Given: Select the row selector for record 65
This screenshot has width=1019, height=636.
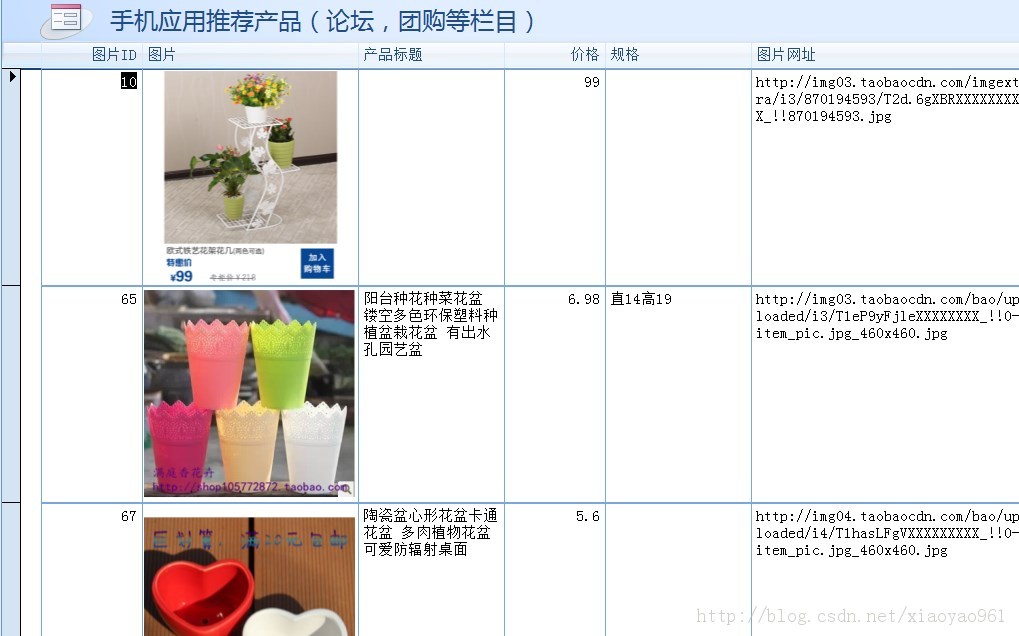Looking at the screenshot, I should click(x=11, y=393).
